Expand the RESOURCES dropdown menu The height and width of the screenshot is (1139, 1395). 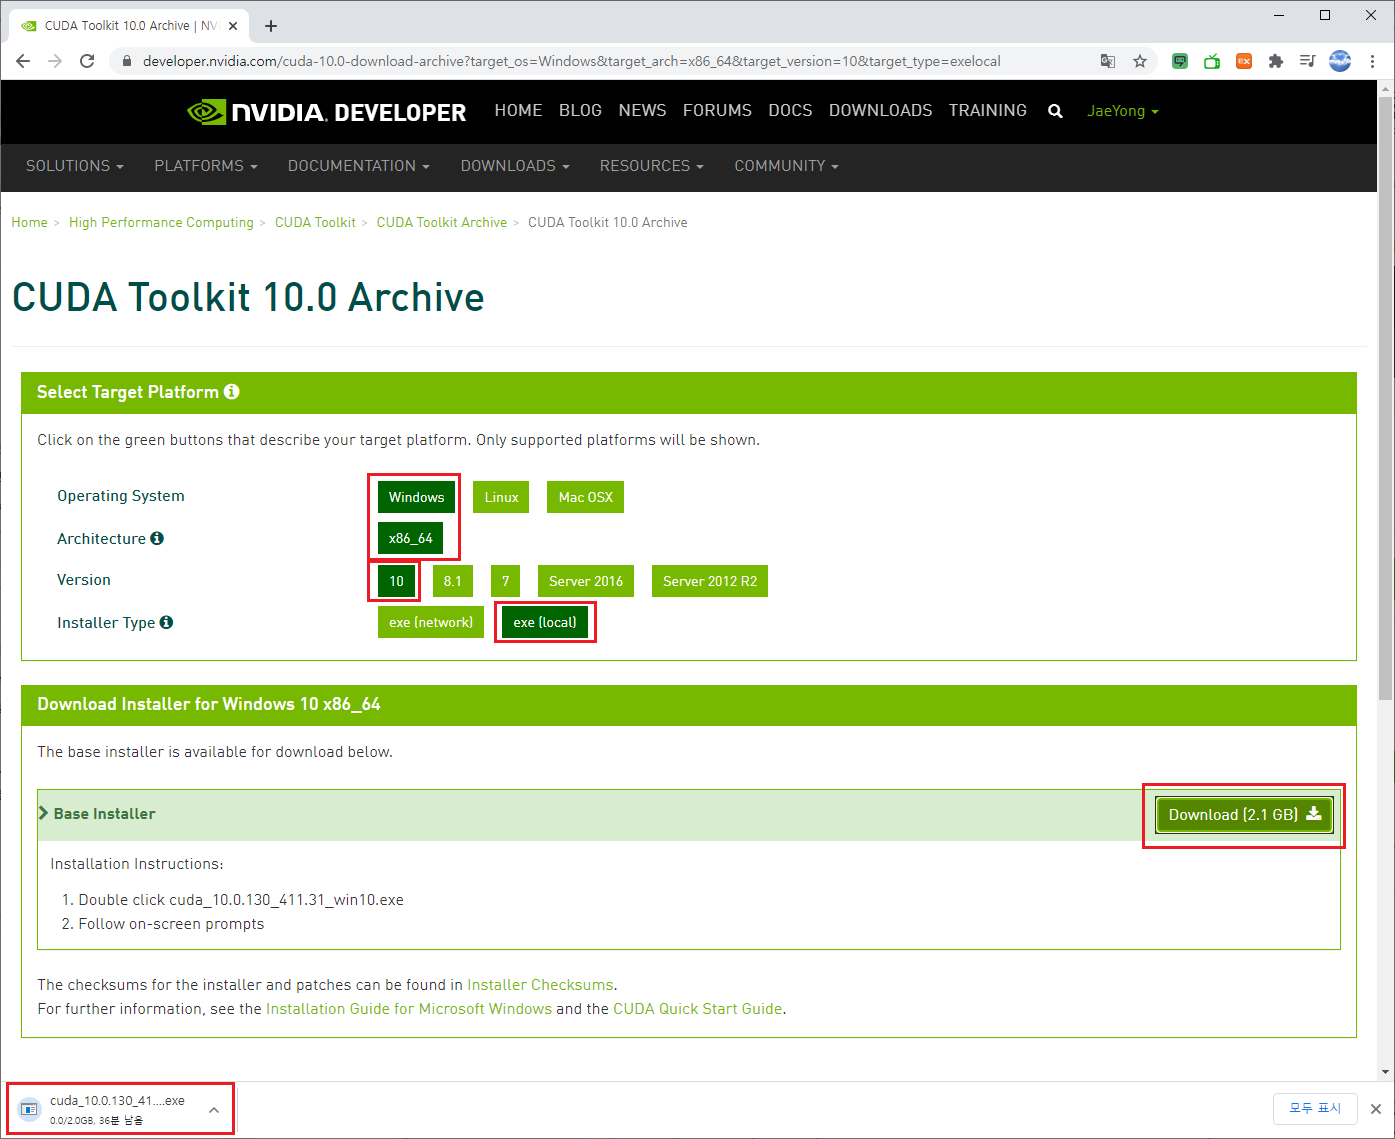[652, 166]
